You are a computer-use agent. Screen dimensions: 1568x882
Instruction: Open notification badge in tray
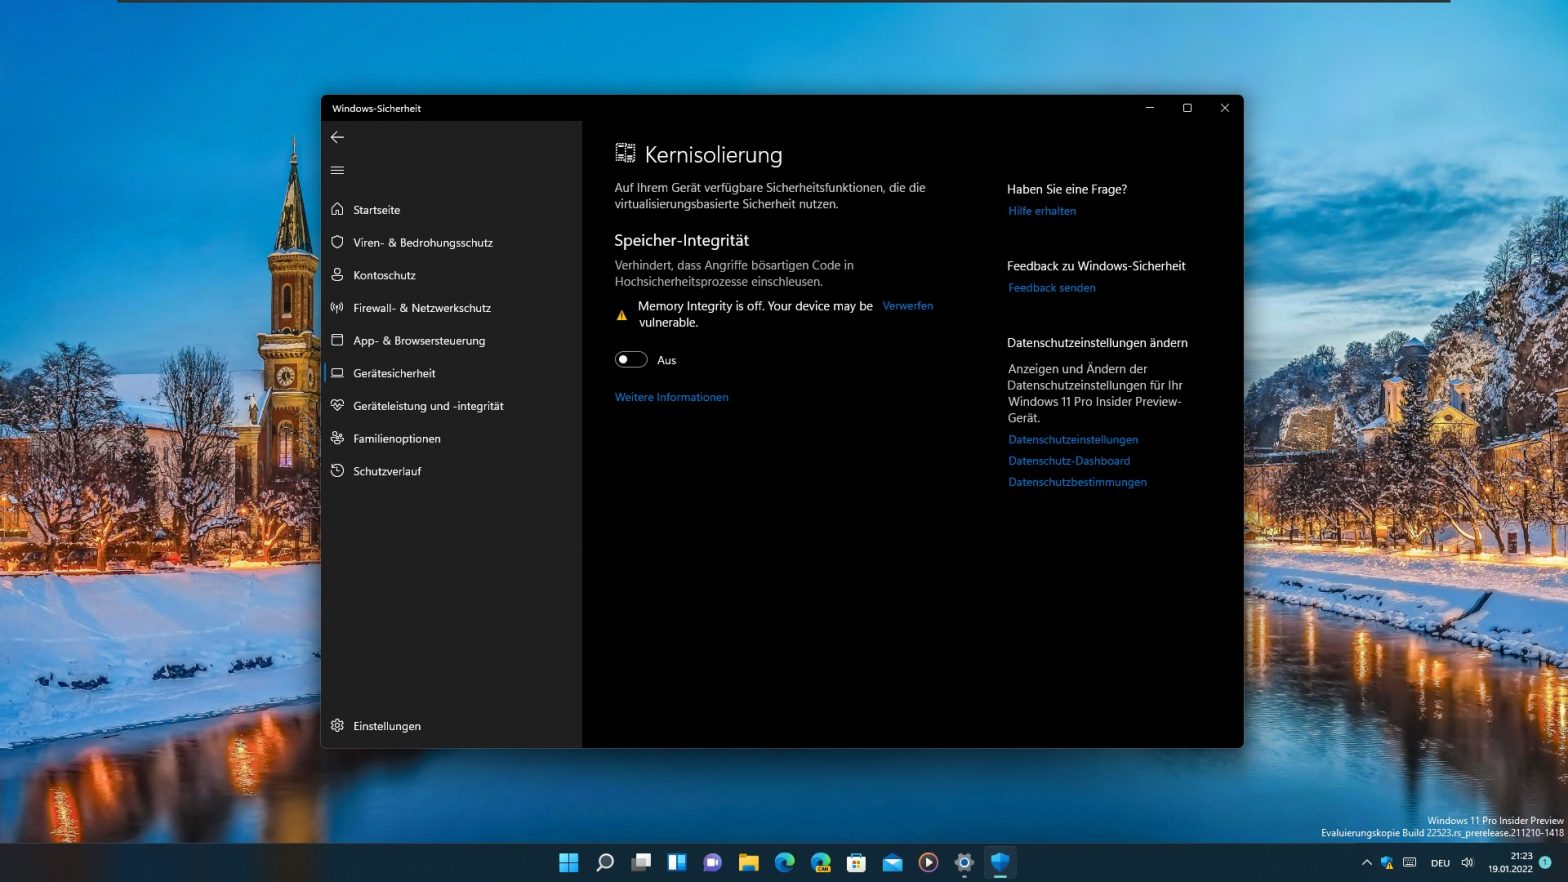pyautogui.click(x=1545, y=862)
